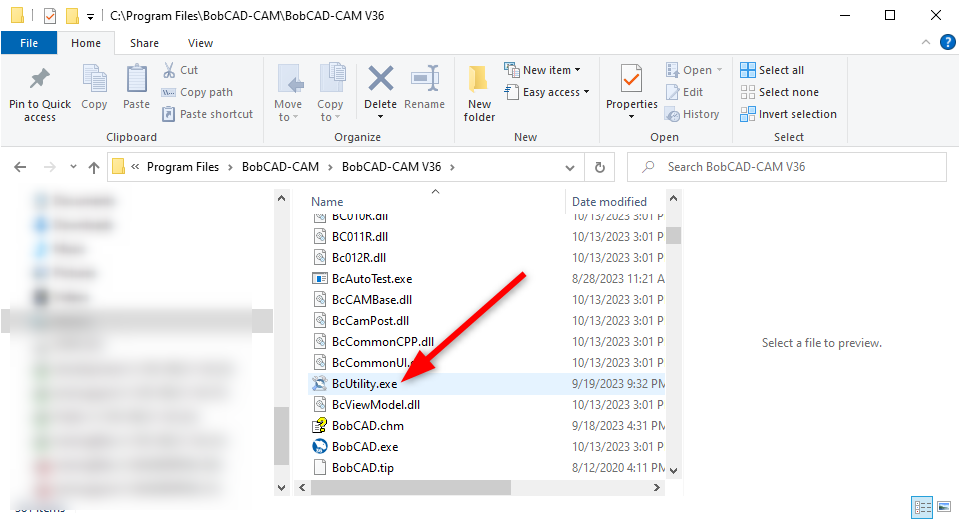Viewport: 960px width, 520px height.
Task: Copy path of selected file
Action: [197, 92]
